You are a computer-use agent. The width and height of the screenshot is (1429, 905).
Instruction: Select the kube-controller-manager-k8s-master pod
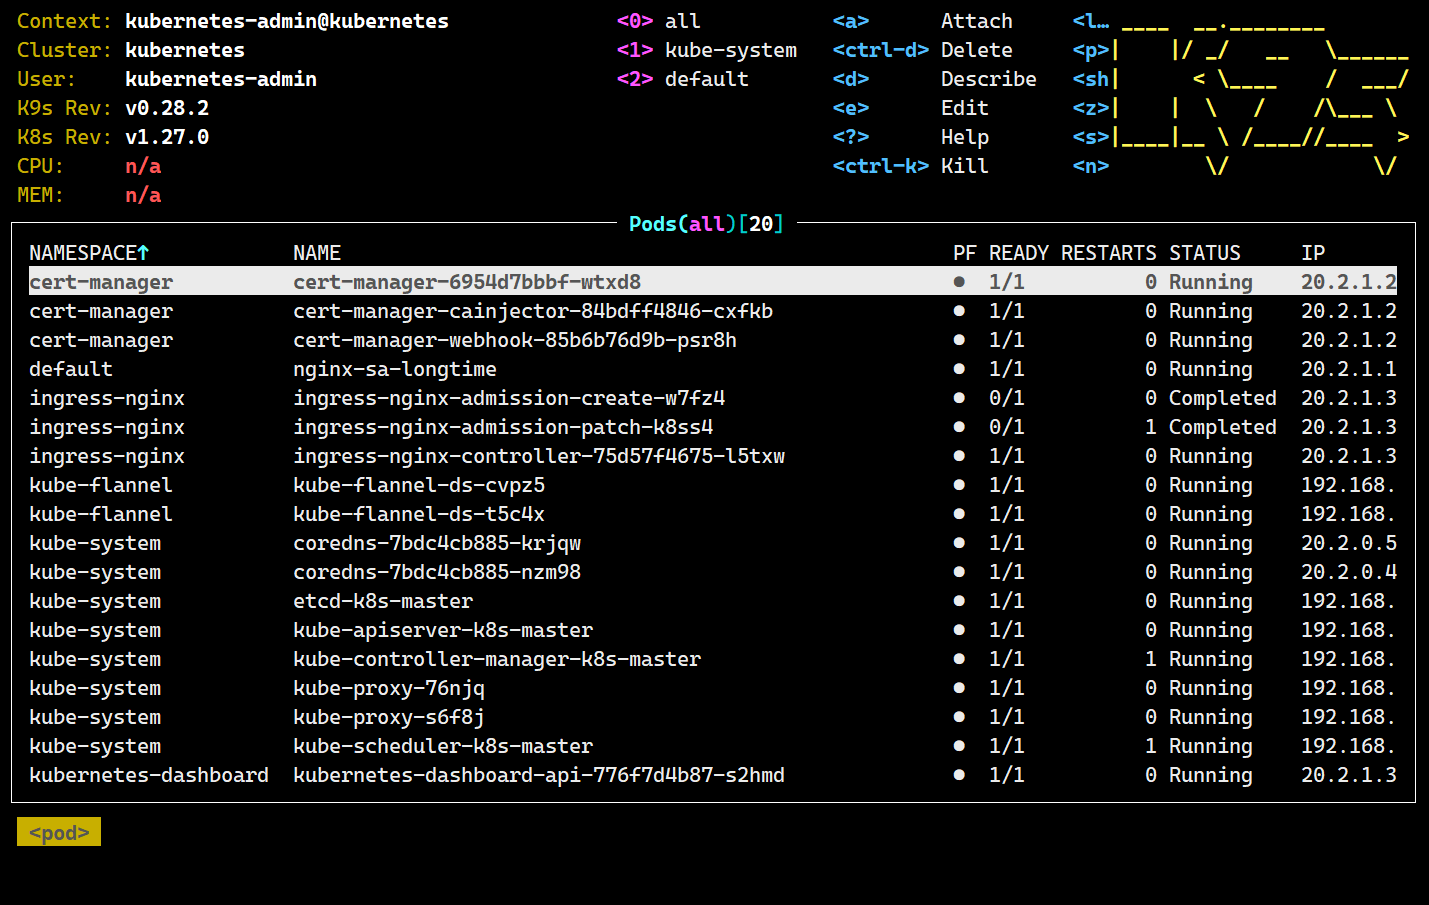point(713,659)
